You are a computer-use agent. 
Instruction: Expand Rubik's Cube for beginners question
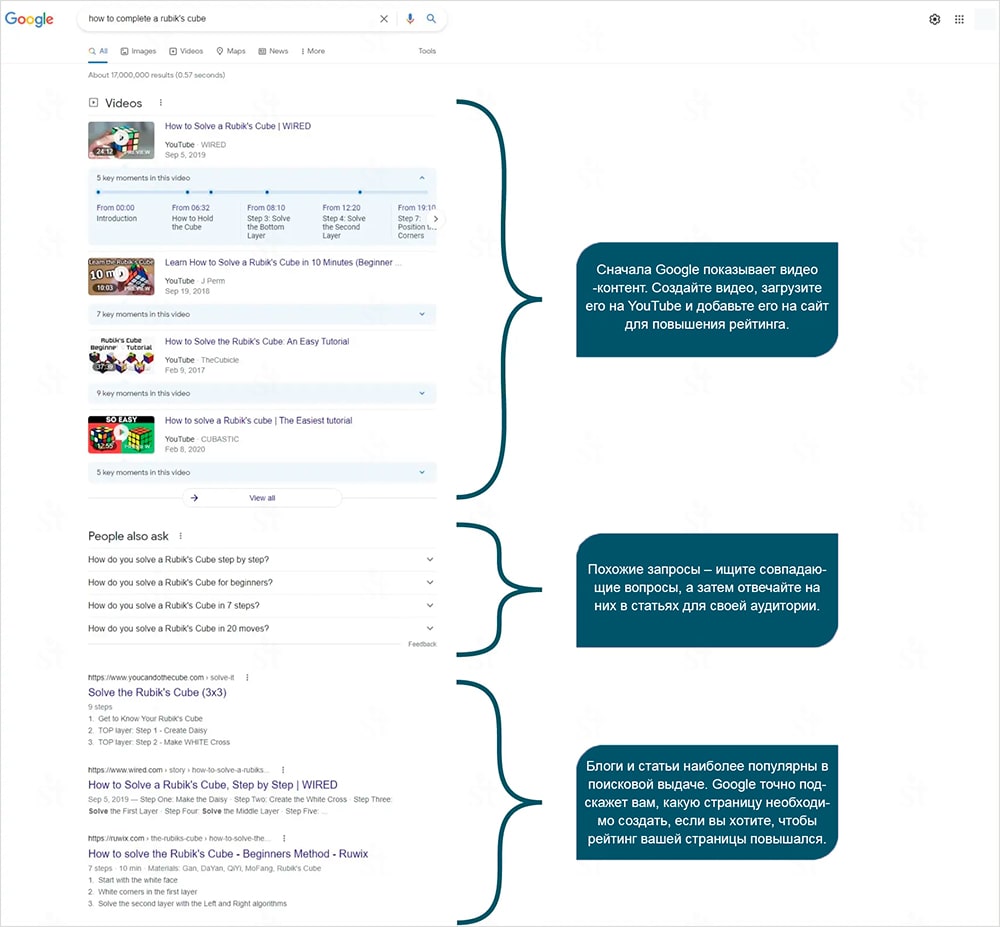click(261, 582)
